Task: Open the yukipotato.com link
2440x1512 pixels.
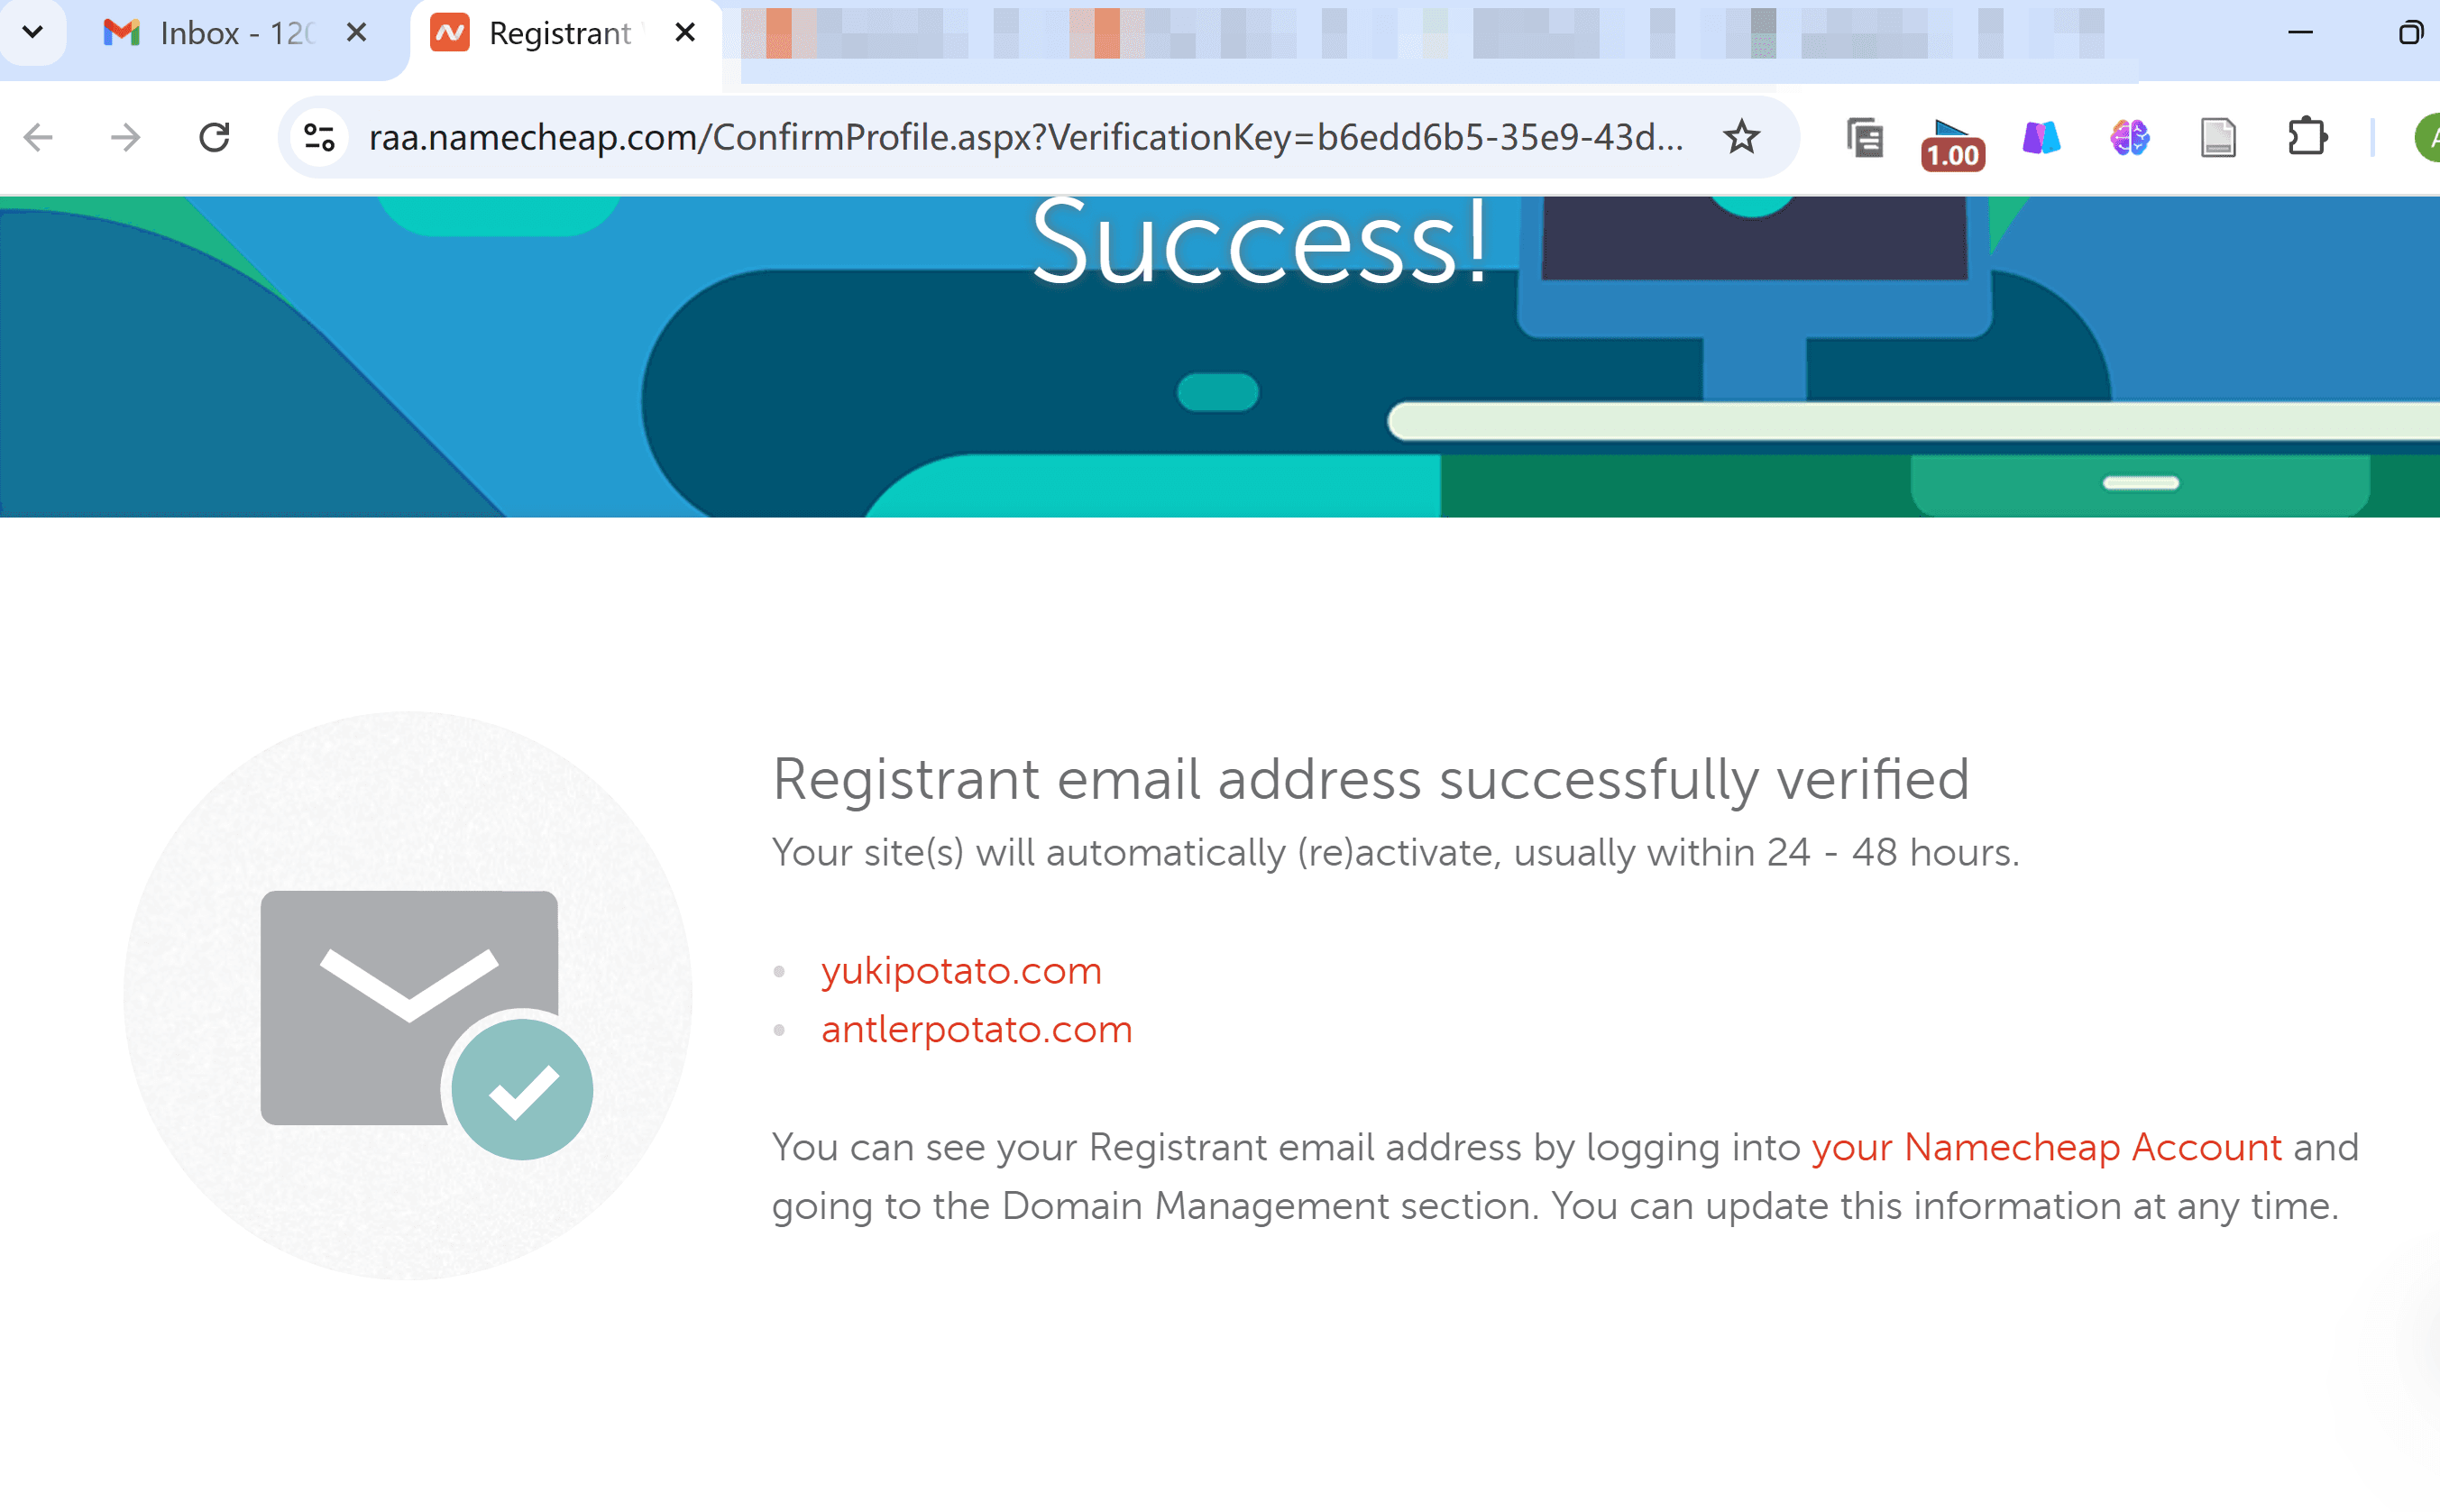Action: coord(961,970)
